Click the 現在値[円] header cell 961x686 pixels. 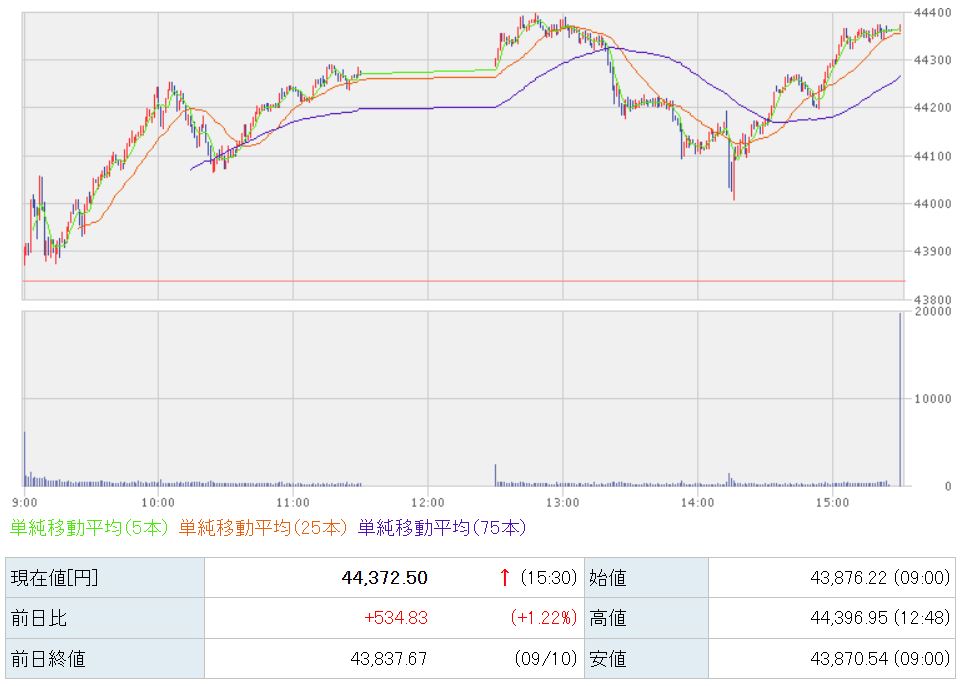[x=105, y=577]
